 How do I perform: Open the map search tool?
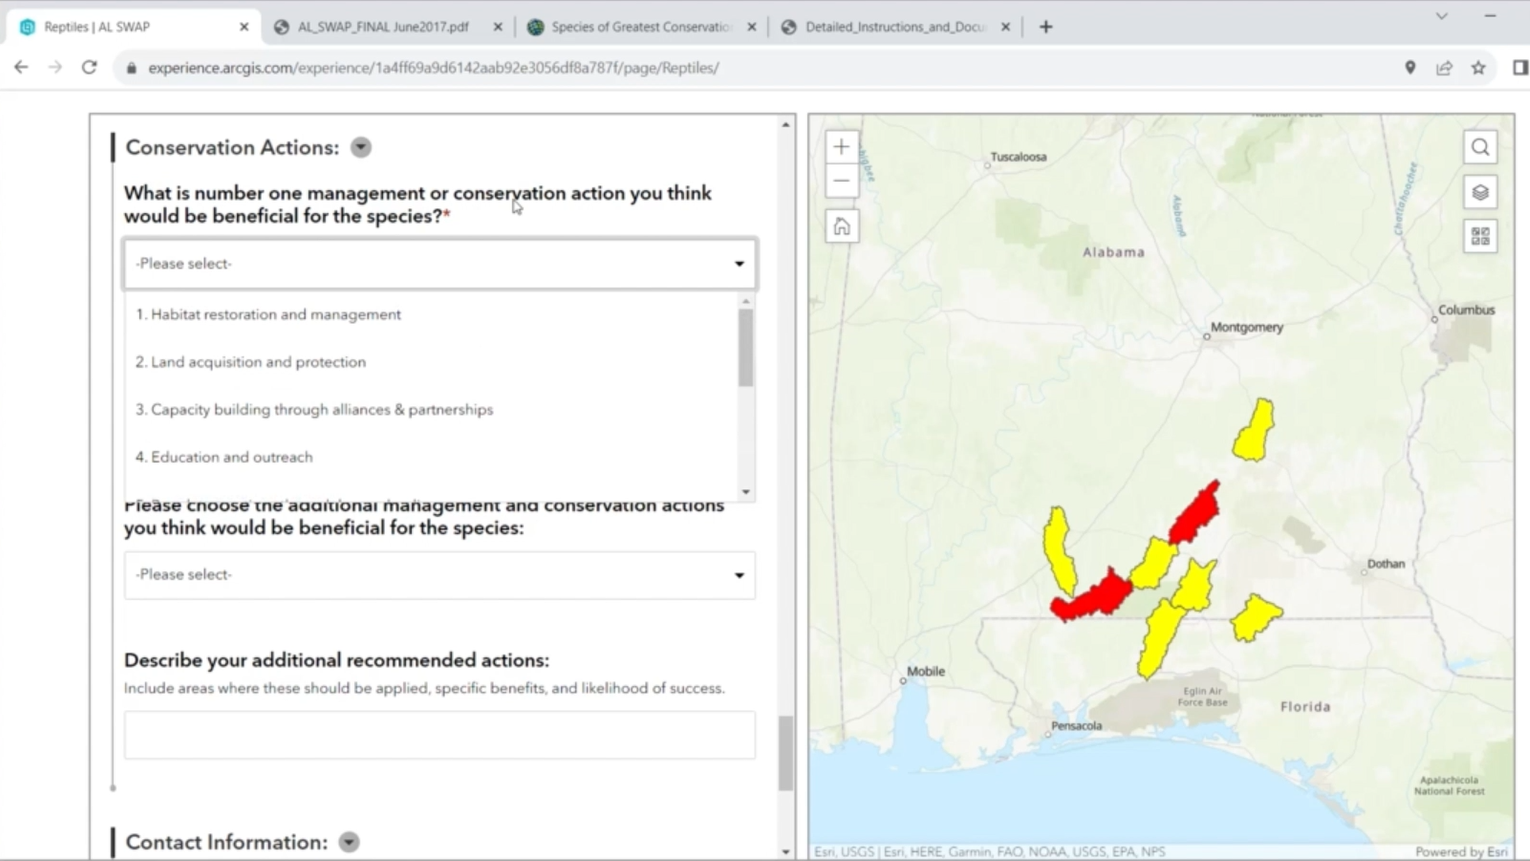pyautogui.click(x=1479, y=146)
